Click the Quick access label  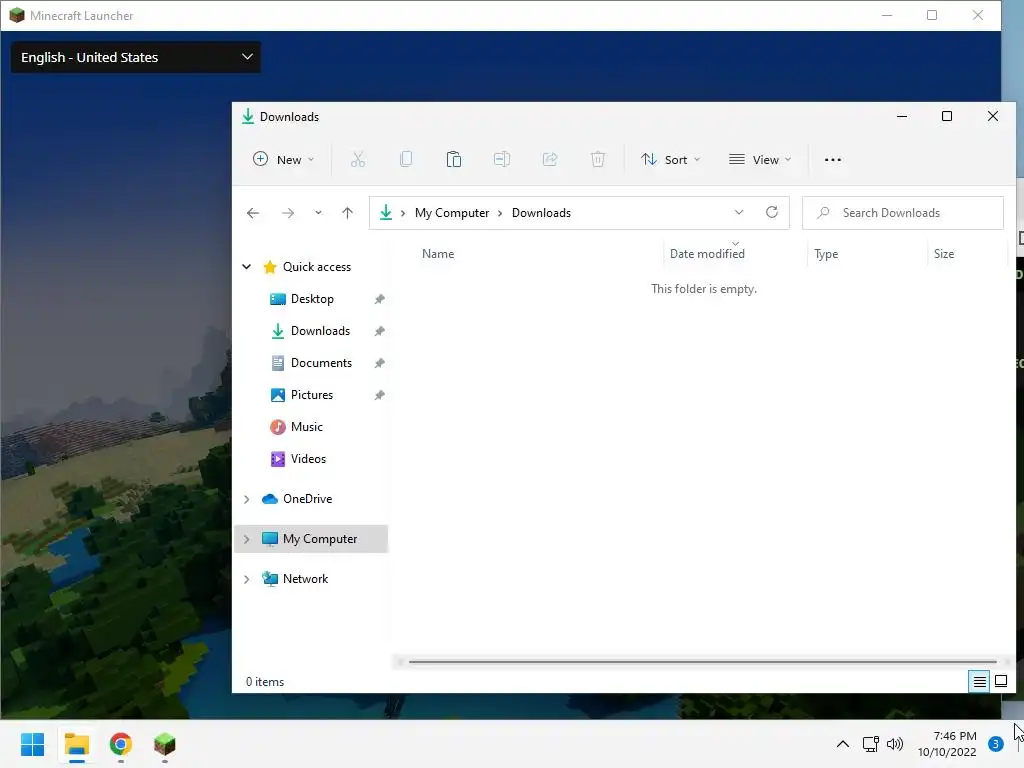pyautogui.click(x=317, y=266)
